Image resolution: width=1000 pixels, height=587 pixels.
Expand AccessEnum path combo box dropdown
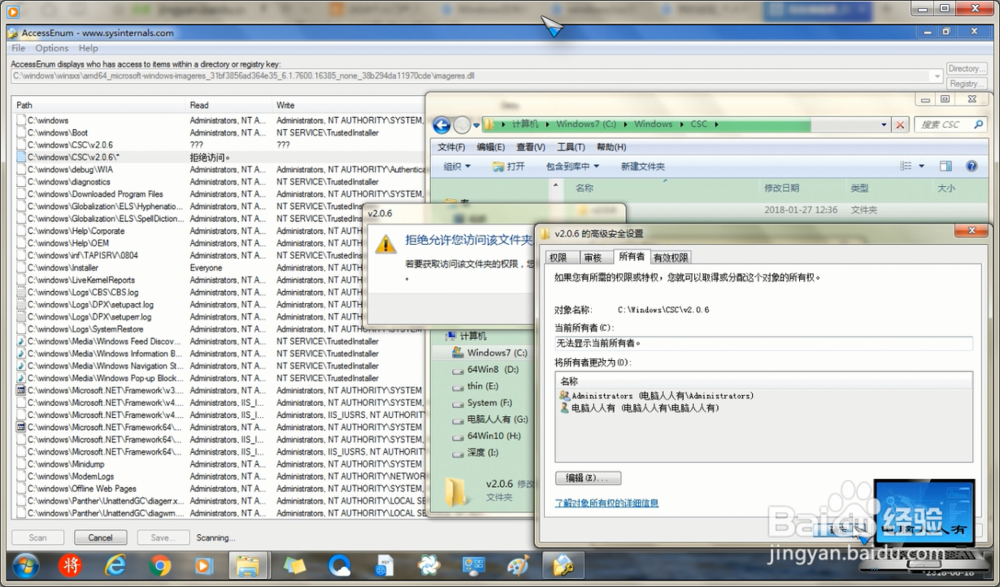[936, 76]
